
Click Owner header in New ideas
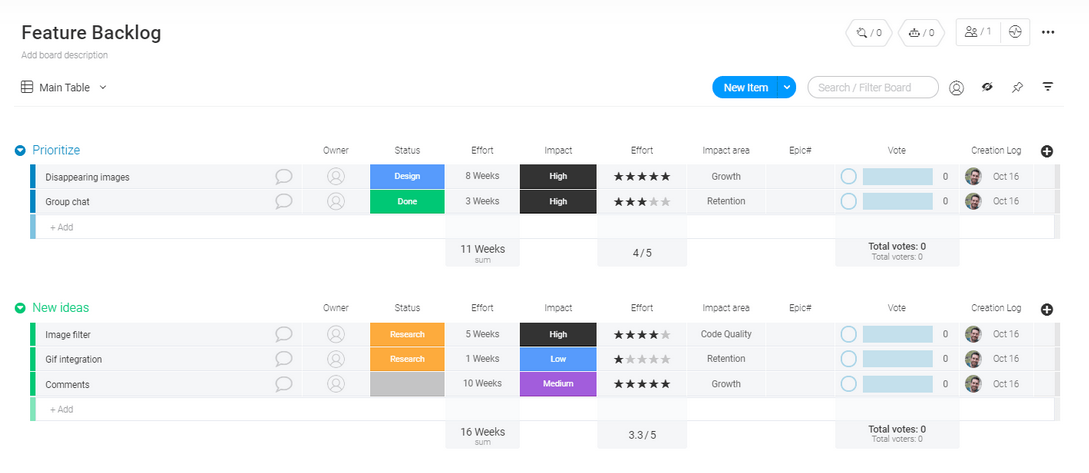click(335, 308)
